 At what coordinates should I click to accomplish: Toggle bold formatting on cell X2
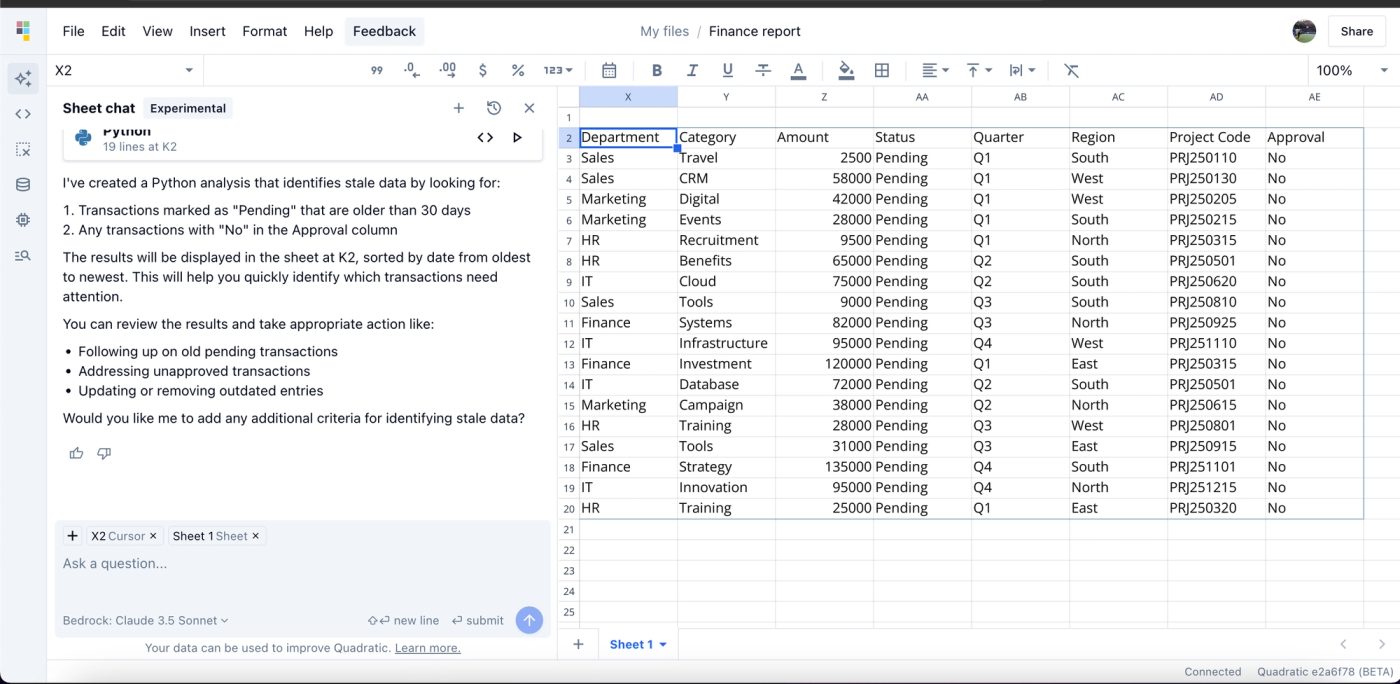[x=656, y=70]
